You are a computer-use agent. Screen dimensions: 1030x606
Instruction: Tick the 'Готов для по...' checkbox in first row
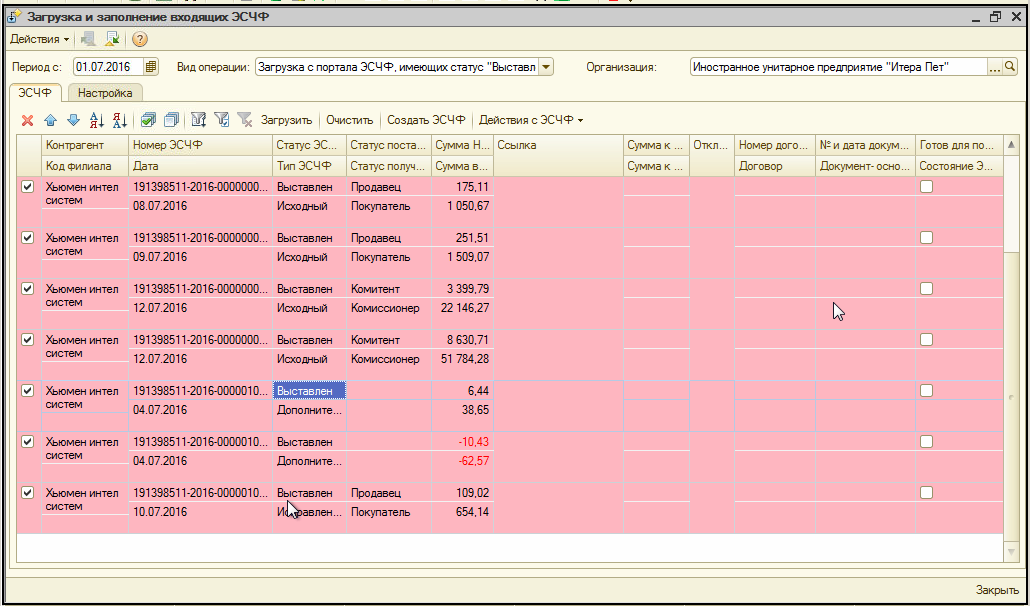tap(927, 187)
